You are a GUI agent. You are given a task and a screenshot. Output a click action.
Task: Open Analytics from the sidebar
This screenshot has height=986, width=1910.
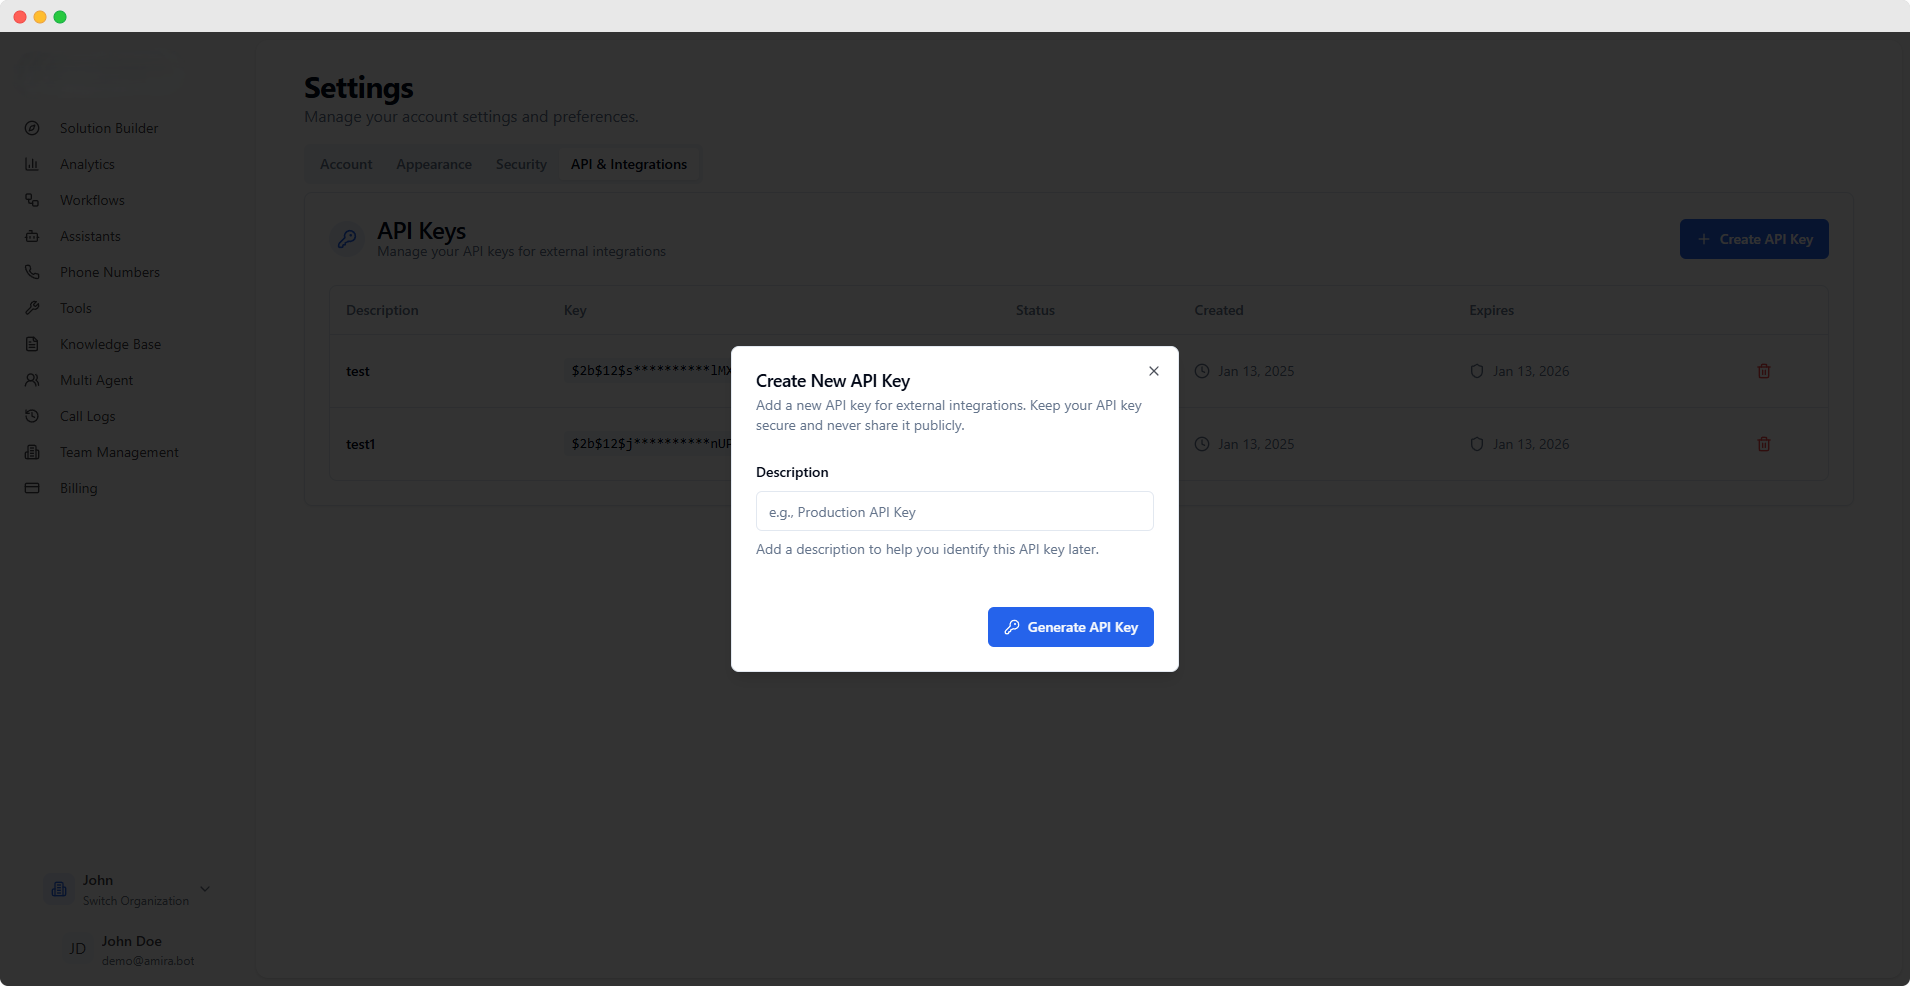[87, 163]
